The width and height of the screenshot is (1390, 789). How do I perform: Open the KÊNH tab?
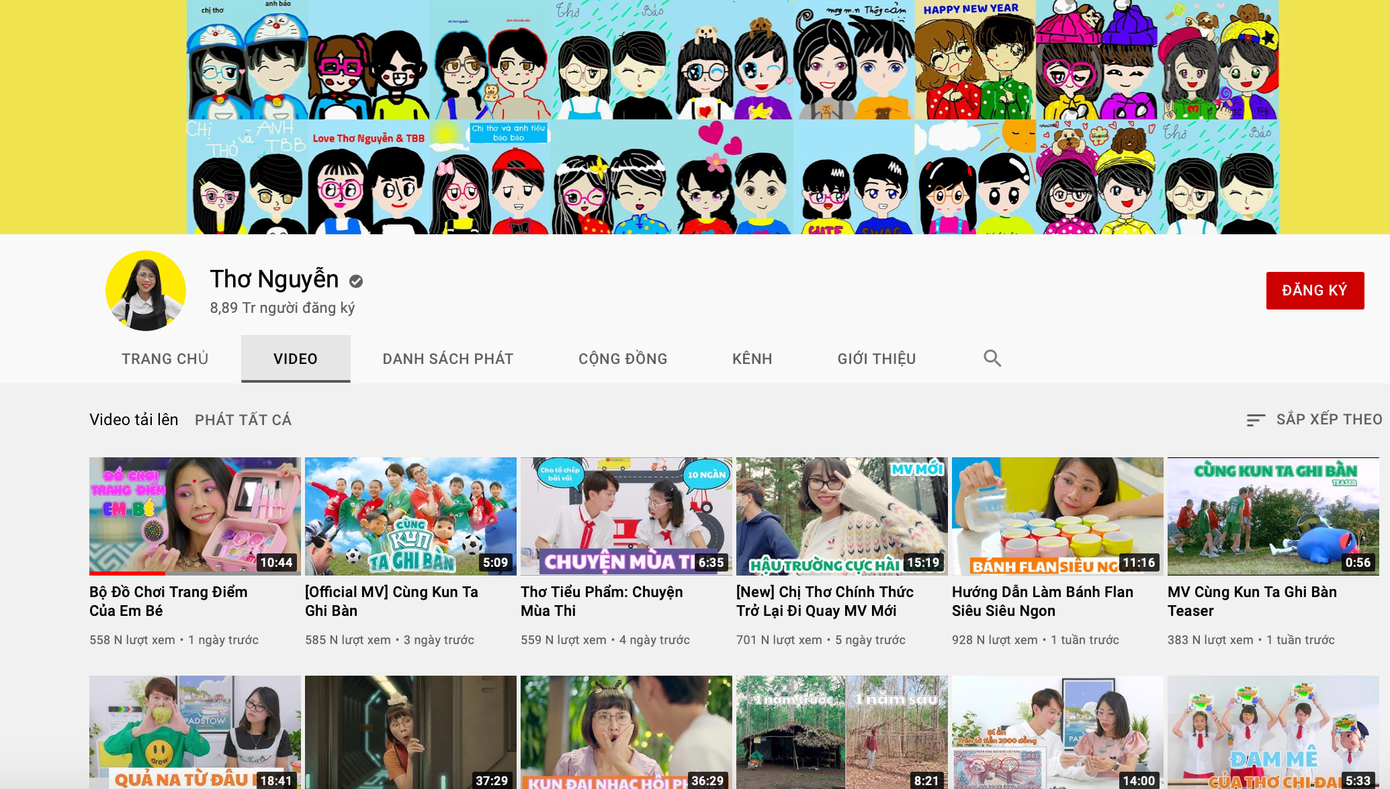(x=751, y=357)
